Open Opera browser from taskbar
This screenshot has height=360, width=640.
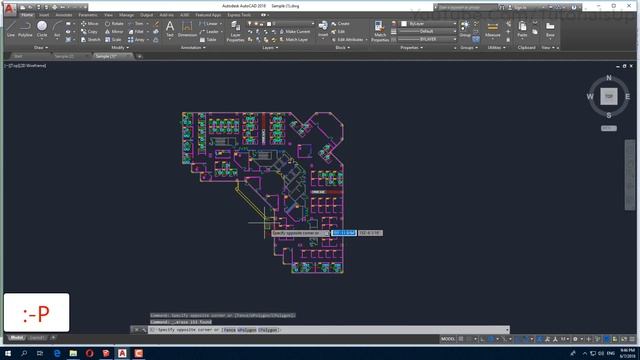[x=89, y=353]
